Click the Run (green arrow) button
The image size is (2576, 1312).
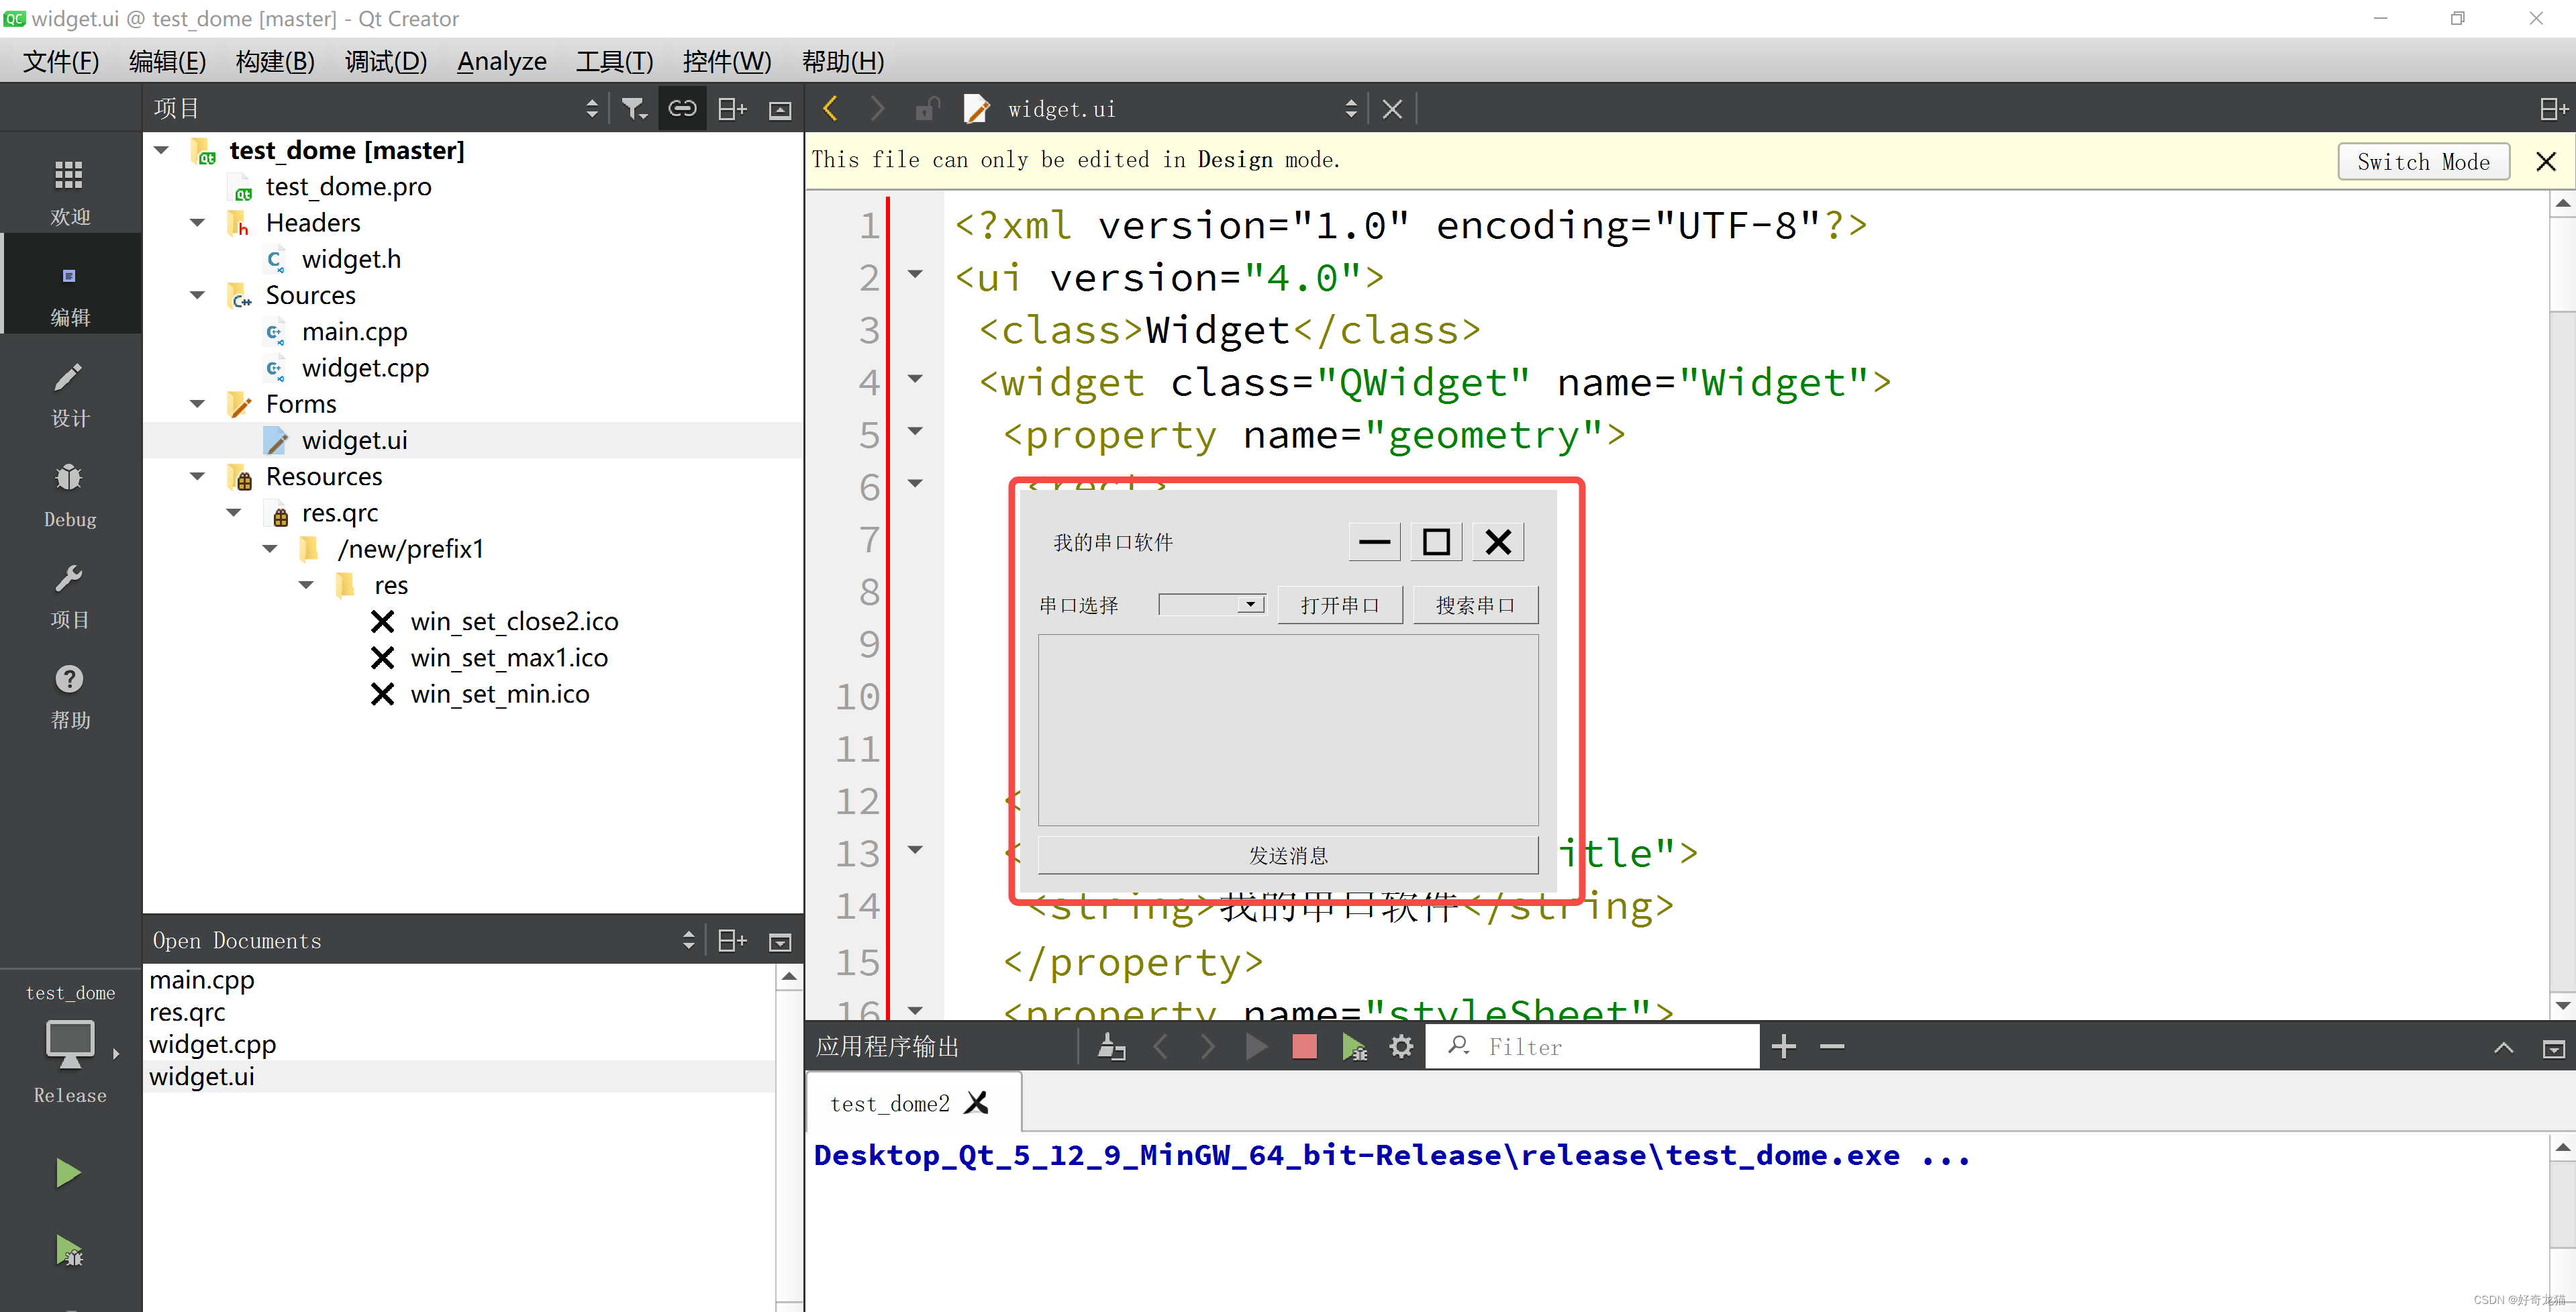tap(67, 1172)
